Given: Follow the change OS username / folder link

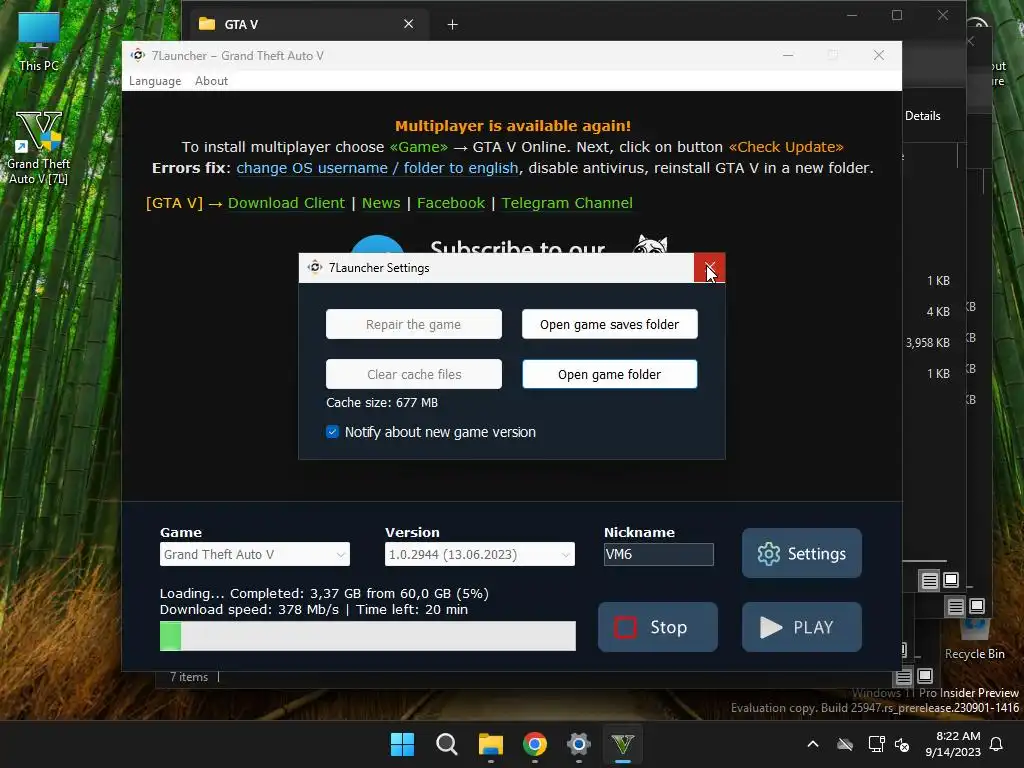Looking at the screenshot, I should [377, 168].
